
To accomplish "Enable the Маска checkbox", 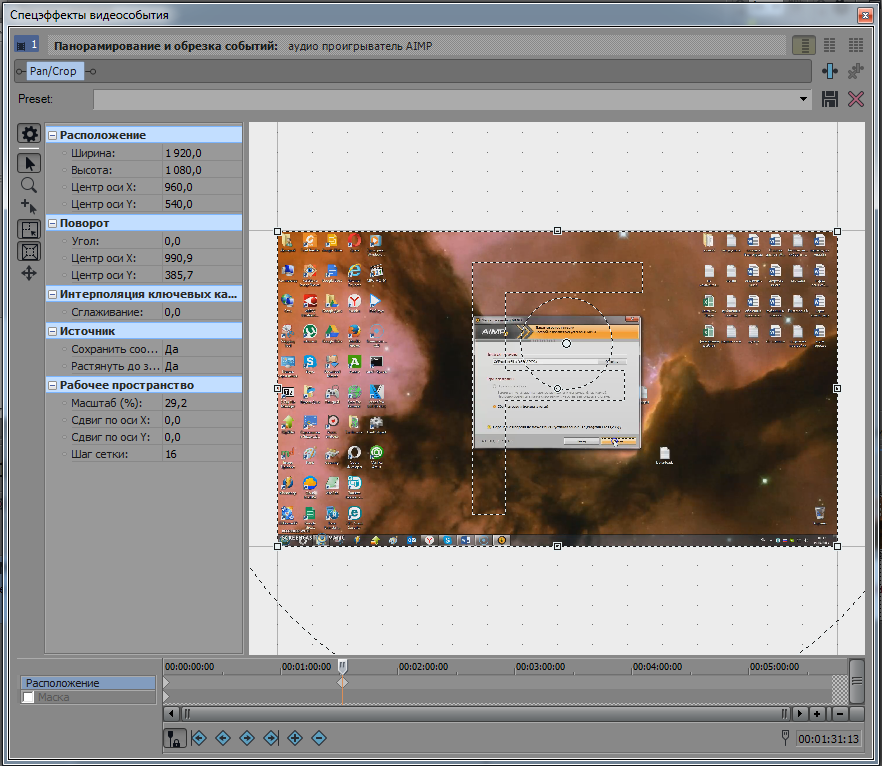I will click(28, 697).
